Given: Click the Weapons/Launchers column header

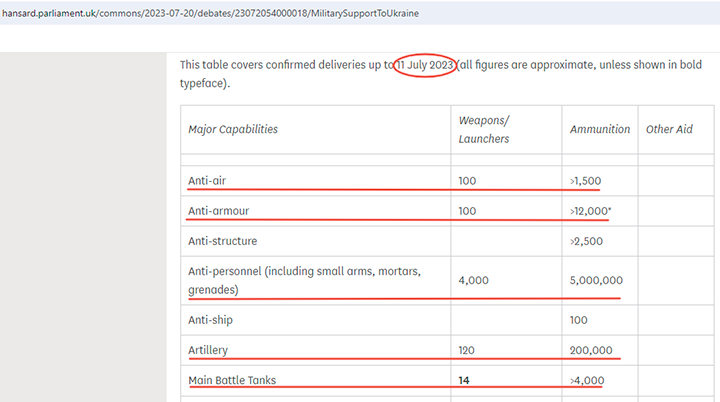Looking at the screenshot, I should tap(484, 129).
